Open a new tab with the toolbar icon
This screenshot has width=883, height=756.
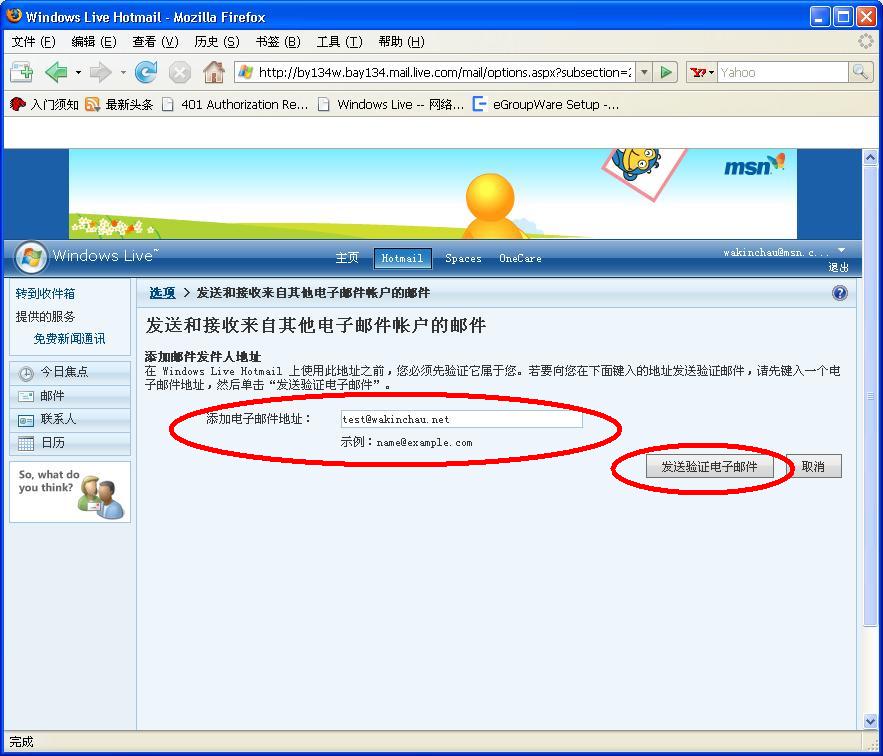pos(21,72)
